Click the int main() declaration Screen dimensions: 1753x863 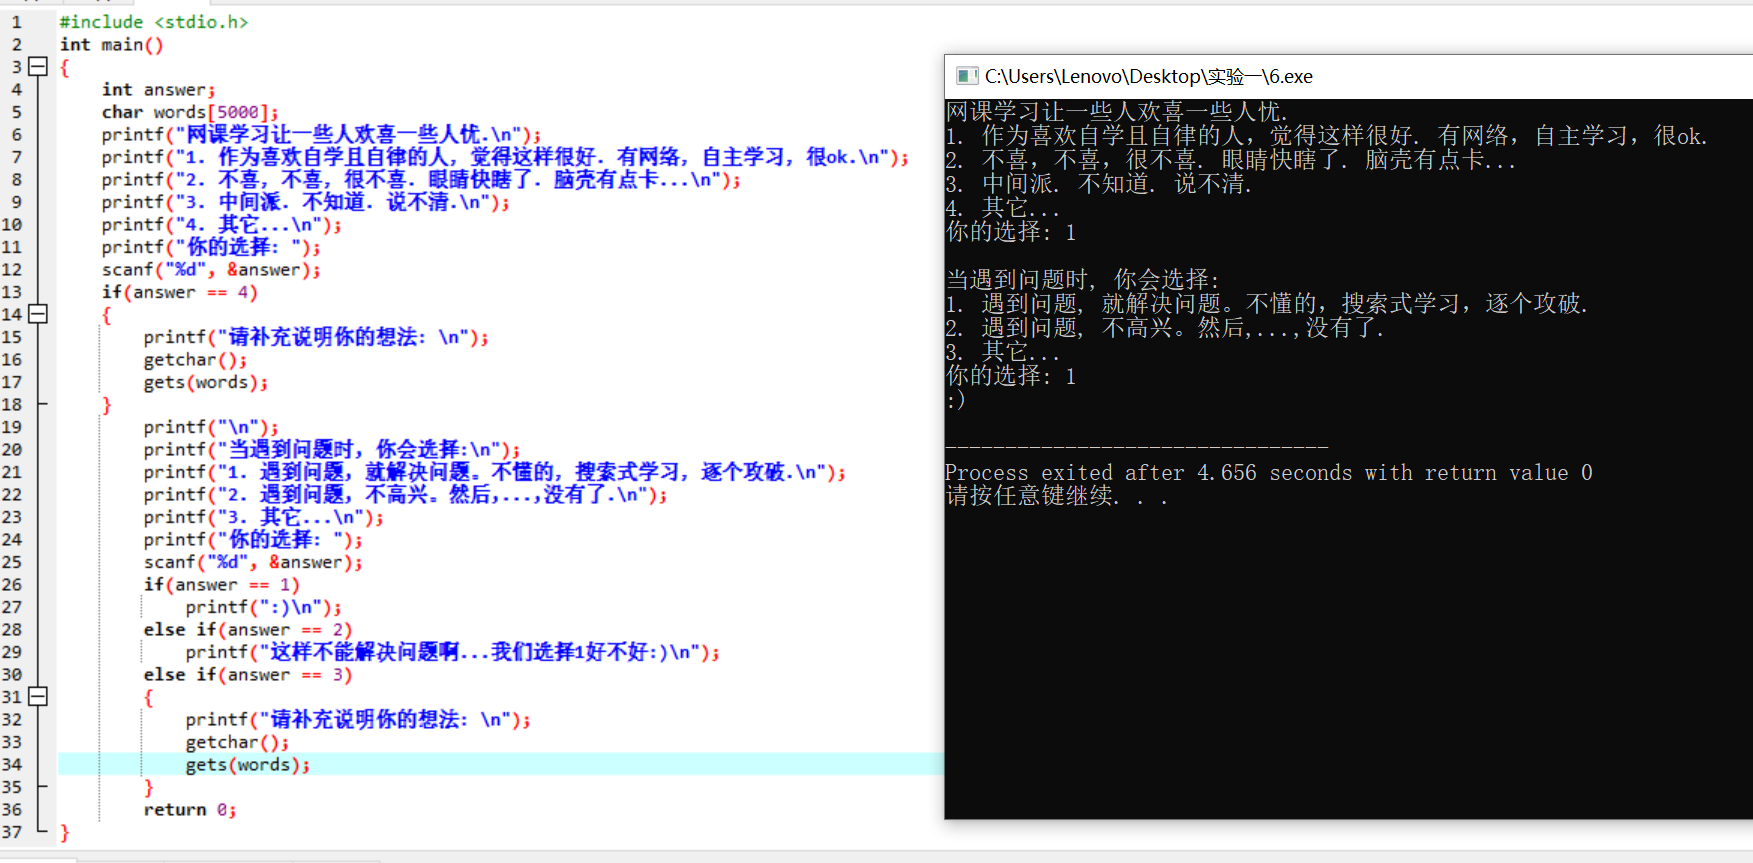pos(111,44)
